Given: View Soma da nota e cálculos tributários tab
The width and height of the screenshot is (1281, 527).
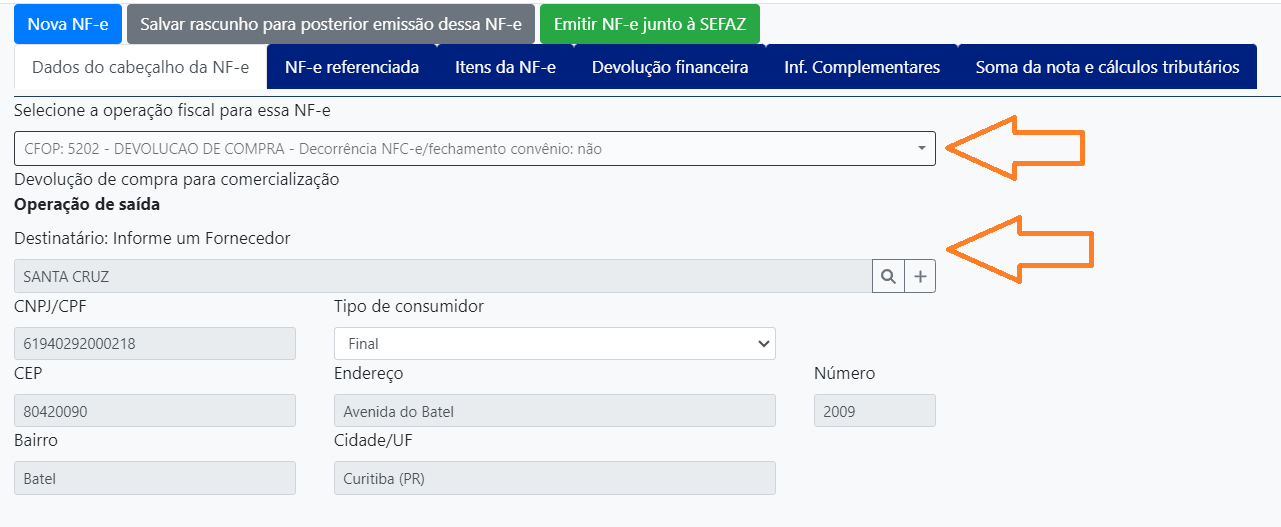Looking at the screenshot, I should coord(1107,67).
